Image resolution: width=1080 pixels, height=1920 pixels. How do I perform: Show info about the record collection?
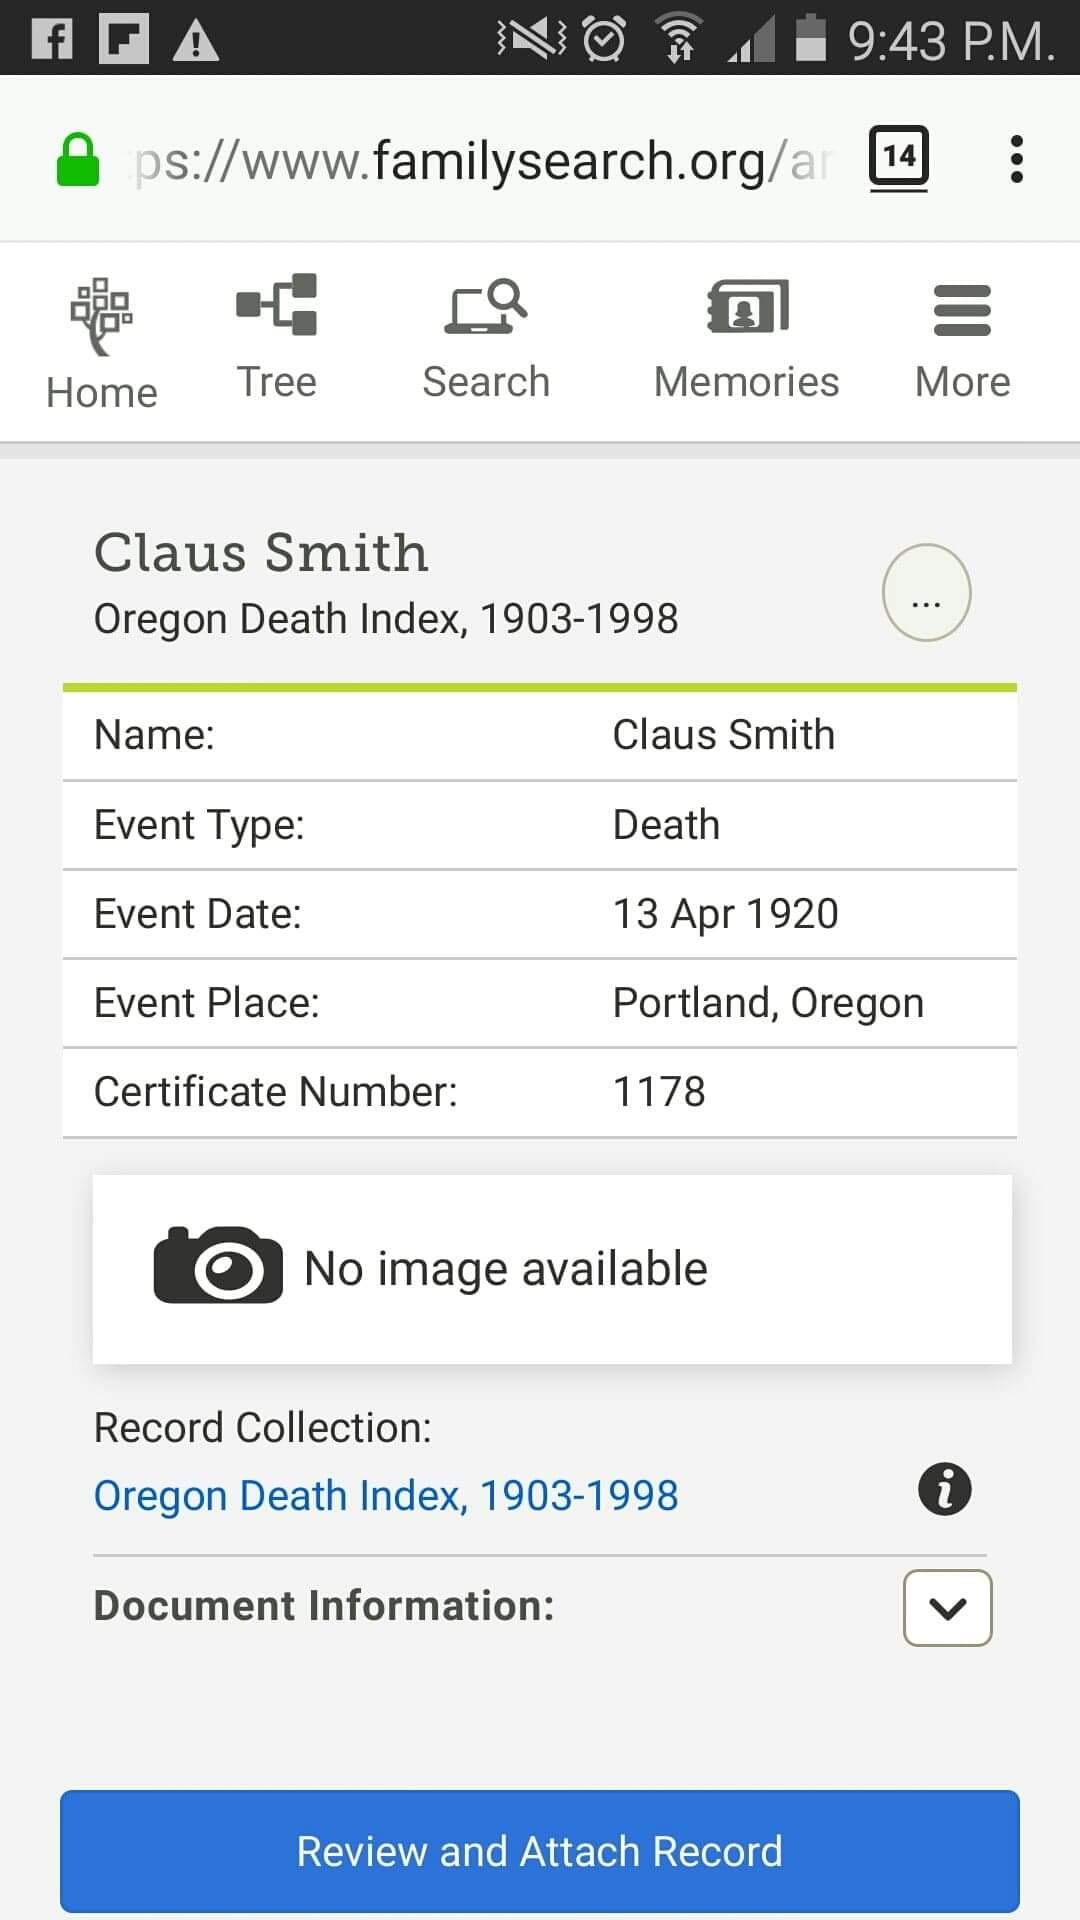point(944,1489)
